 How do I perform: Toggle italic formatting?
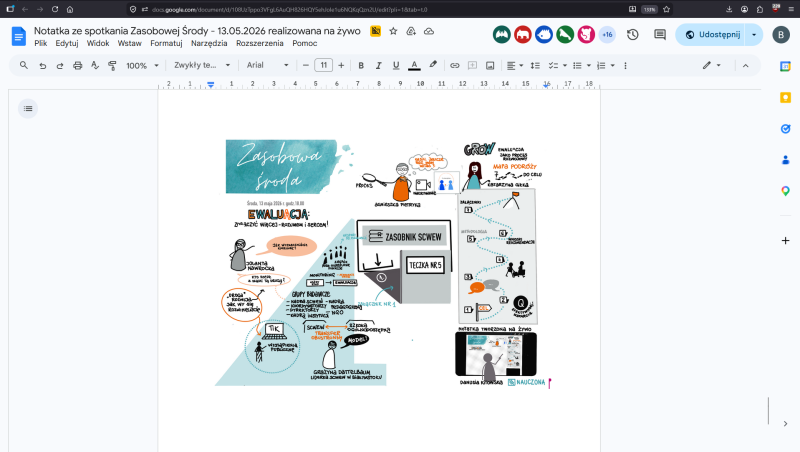378,65
